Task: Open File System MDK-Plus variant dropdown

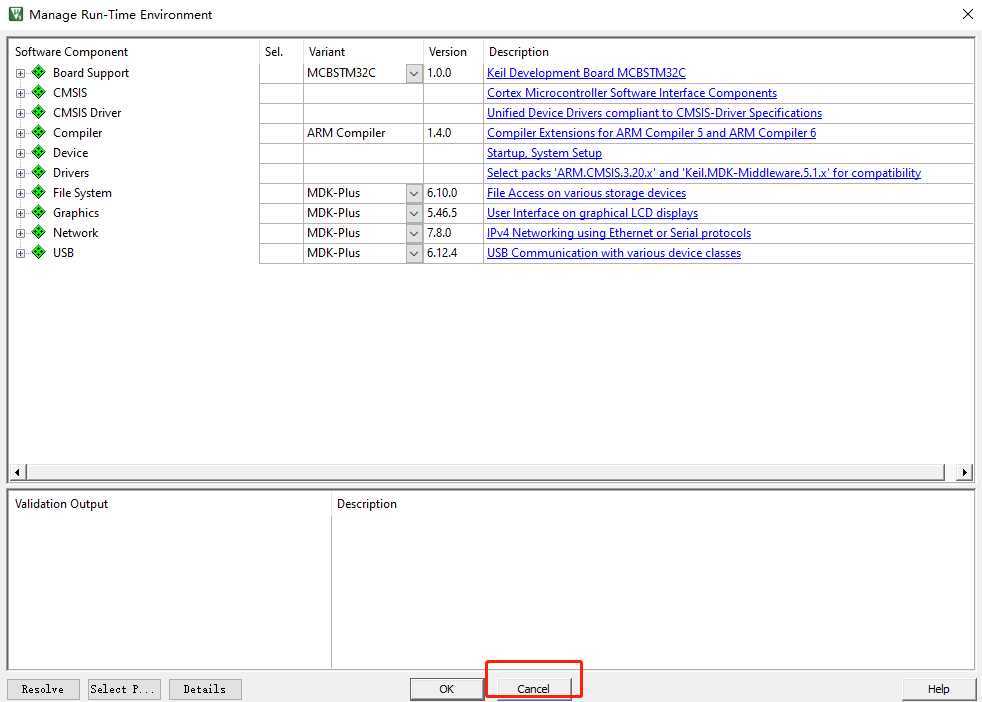Action: (414, 194)
